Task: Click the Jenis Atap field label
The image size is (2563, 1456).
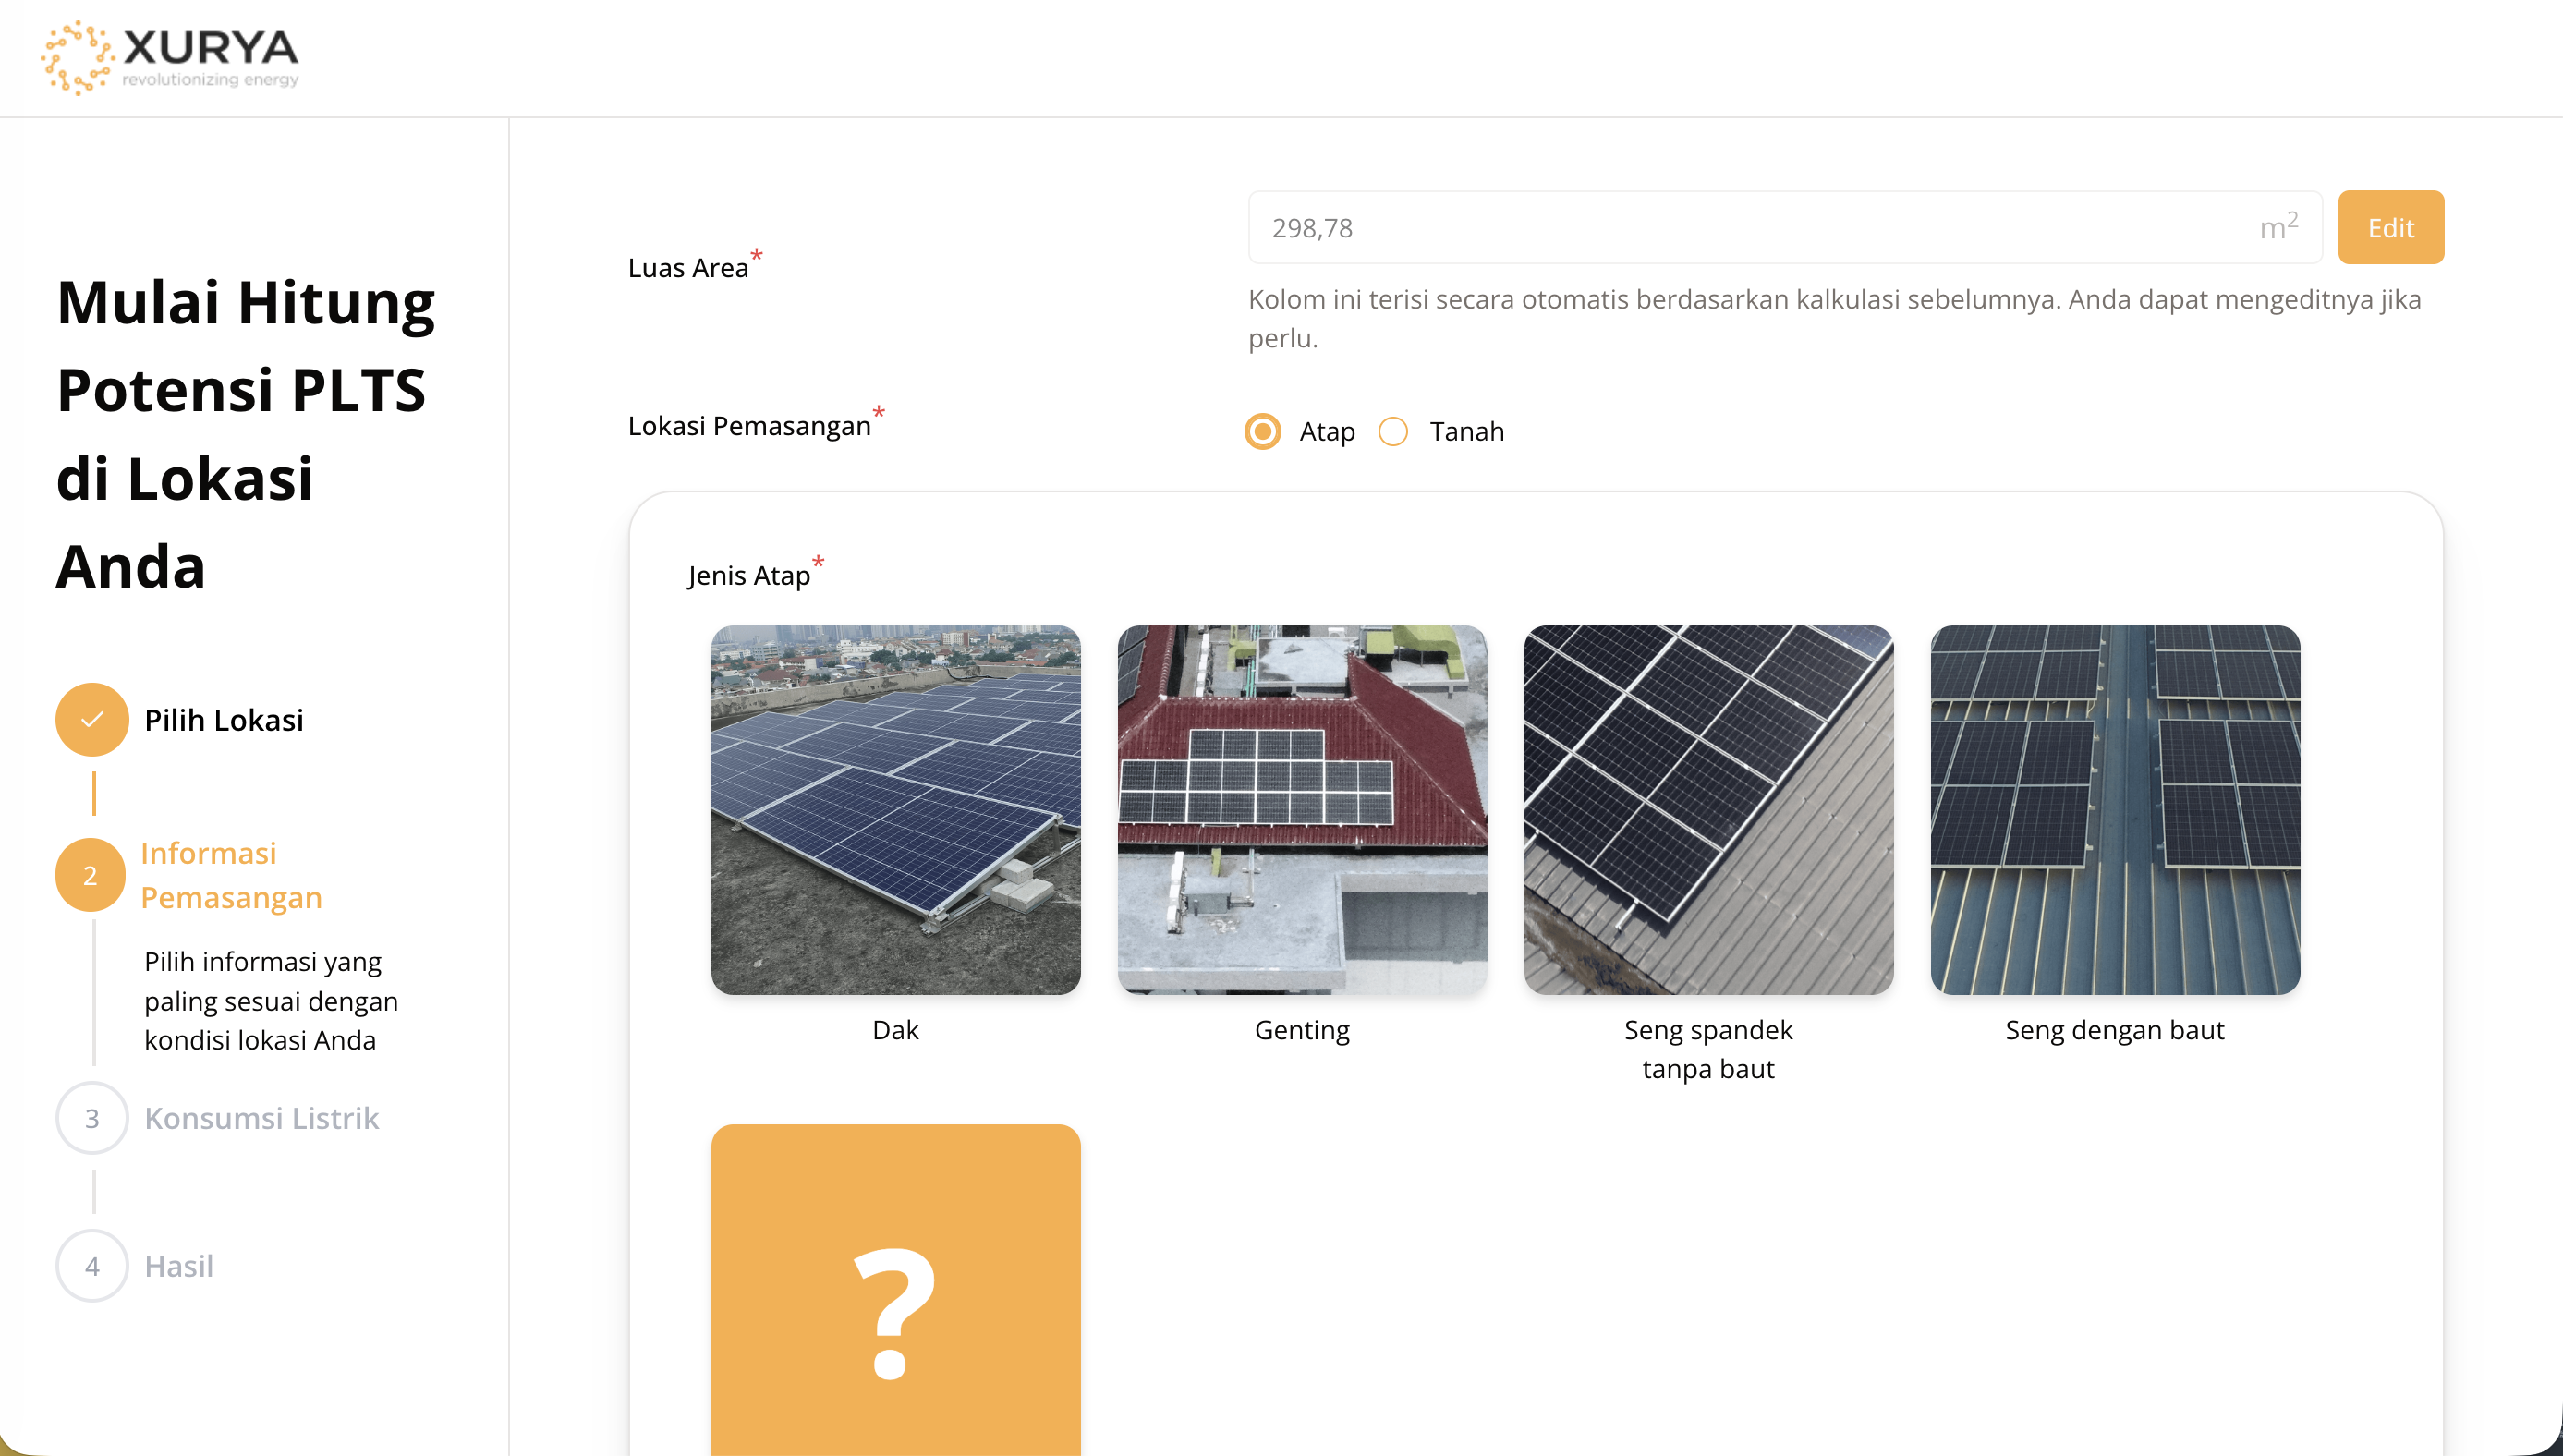Action: 748,575
